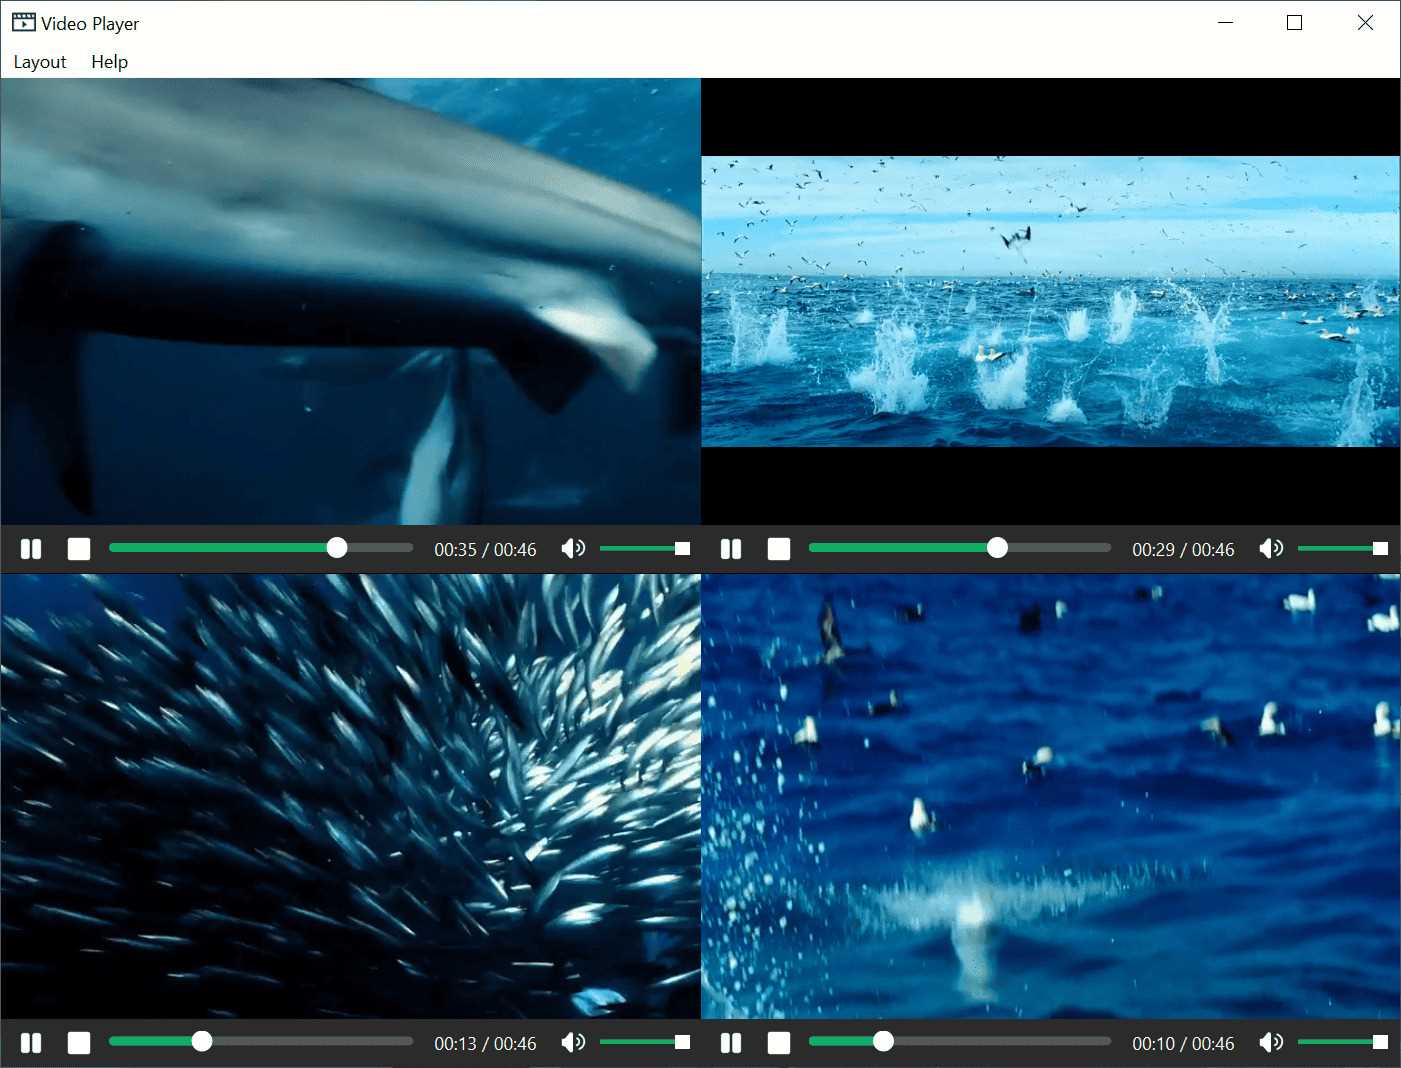Click the seek knob of 00:10 video
Screen dimensions: 1401x1068
click(x=883, y=1041)
